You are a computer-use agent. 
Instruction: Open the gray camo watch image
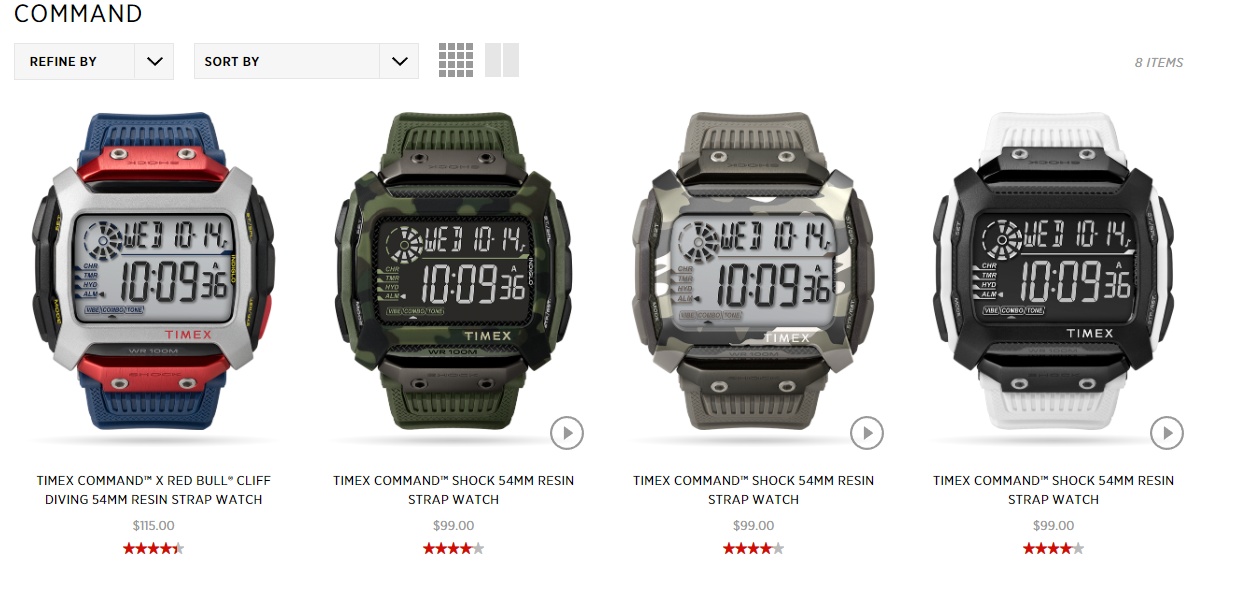click(x=753, y=271)
